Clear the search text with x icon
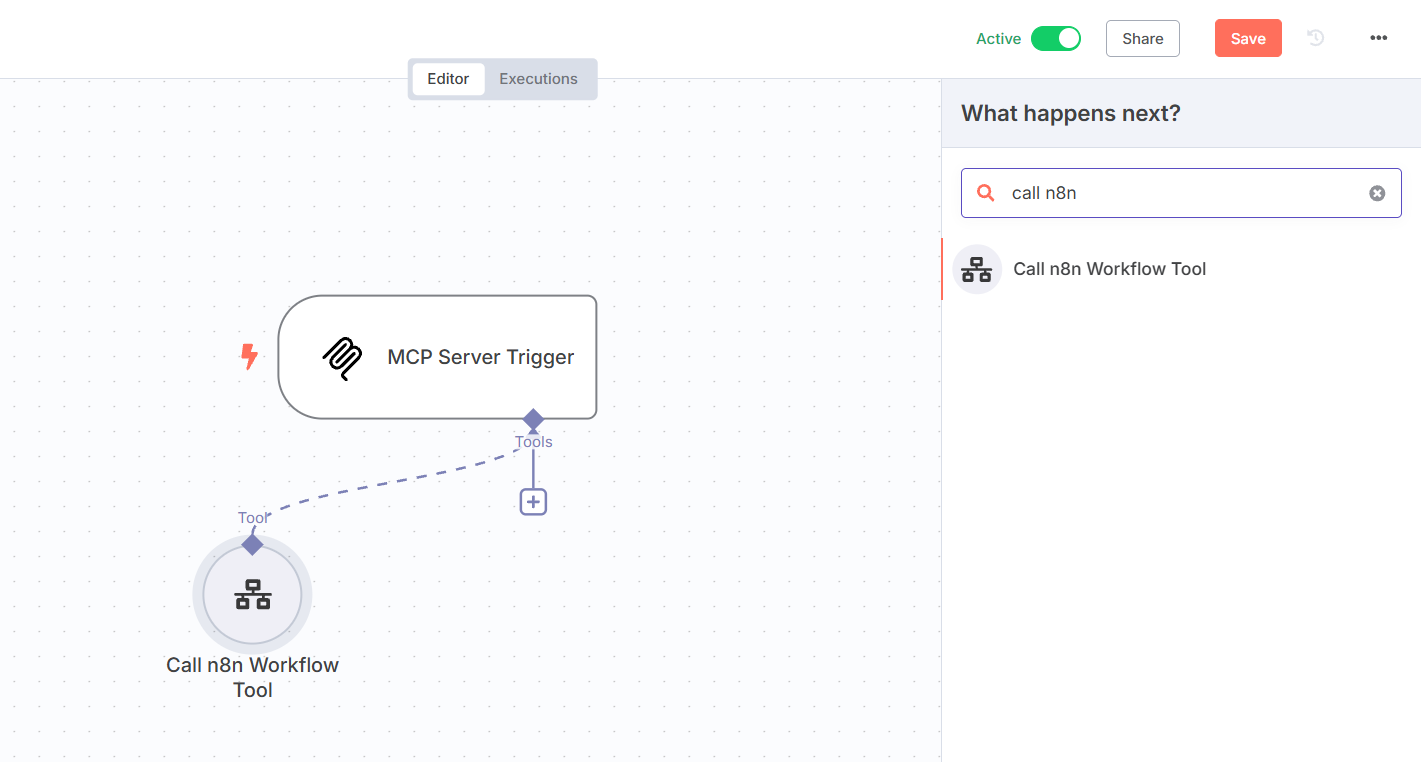The height and width of the screenshot is (762, 1421). click(1377, 193)
